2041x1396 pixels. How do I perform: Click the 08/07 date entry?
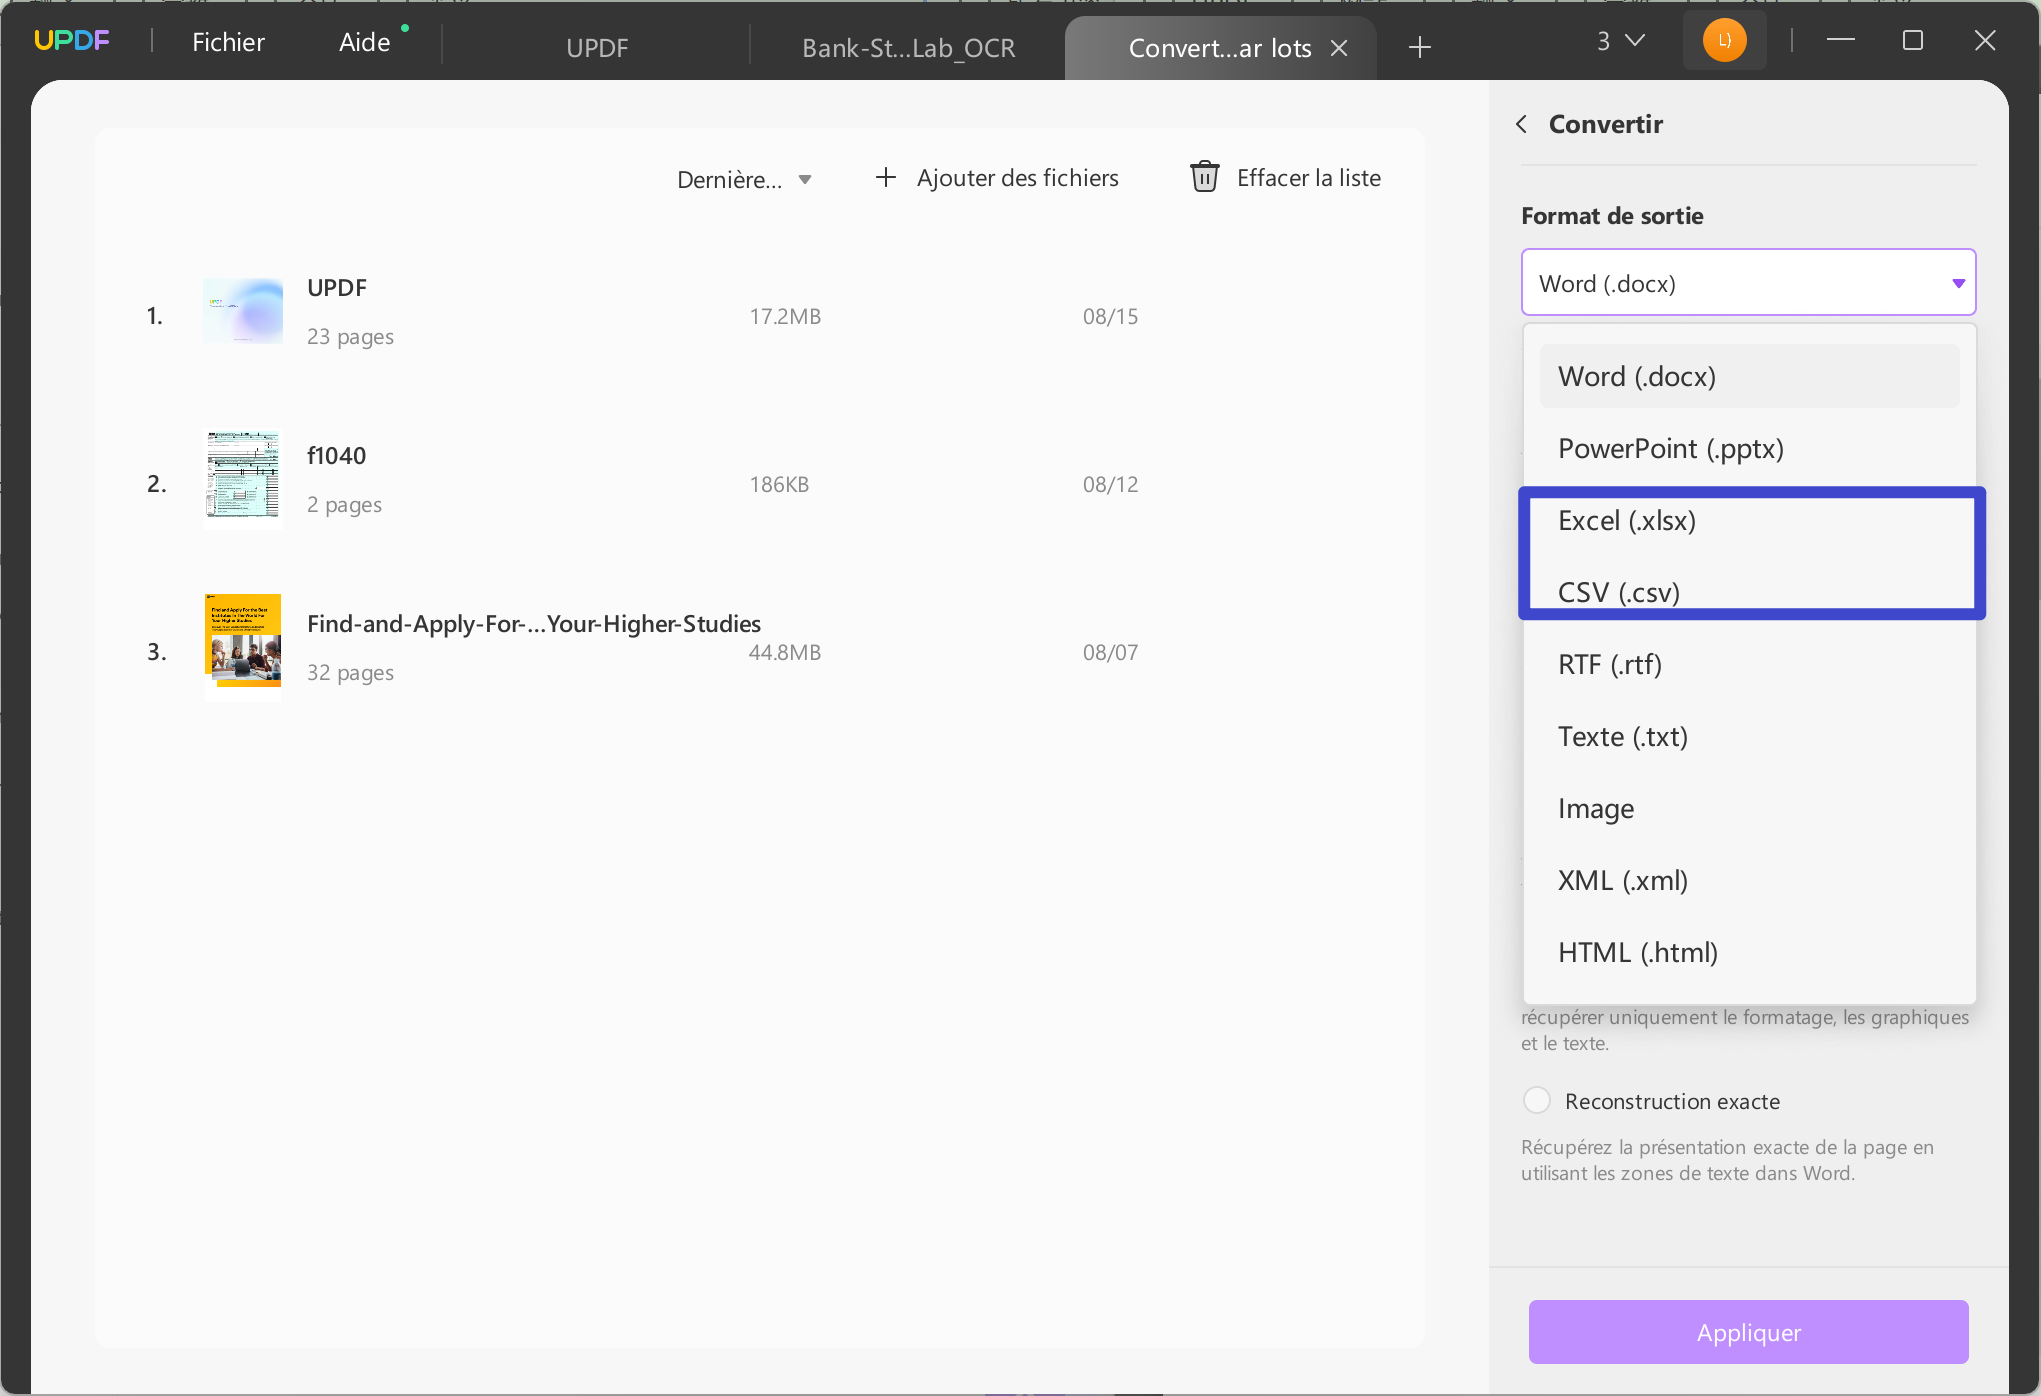click(x=1110, y=653)
